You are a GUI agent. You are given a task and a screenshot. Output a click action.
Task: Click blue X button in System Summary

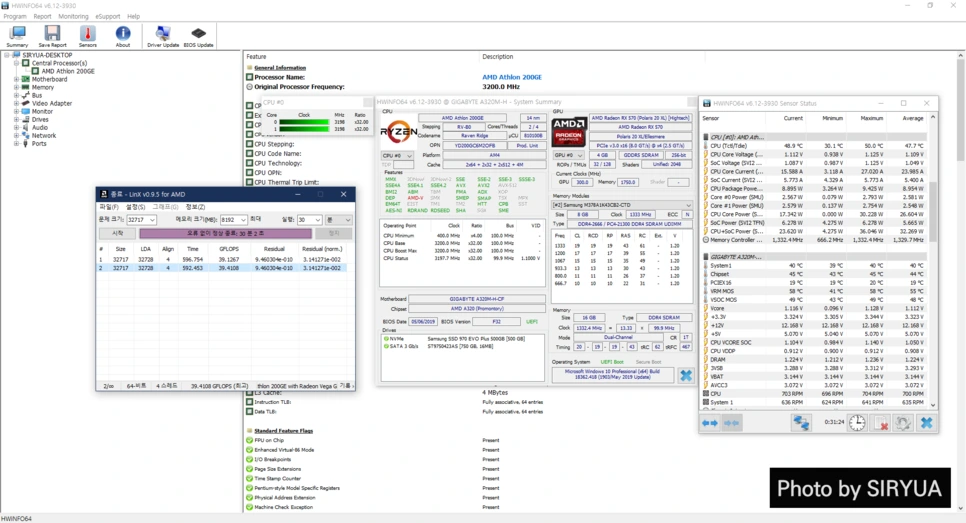pyautogui.click(x=686, y=375)
